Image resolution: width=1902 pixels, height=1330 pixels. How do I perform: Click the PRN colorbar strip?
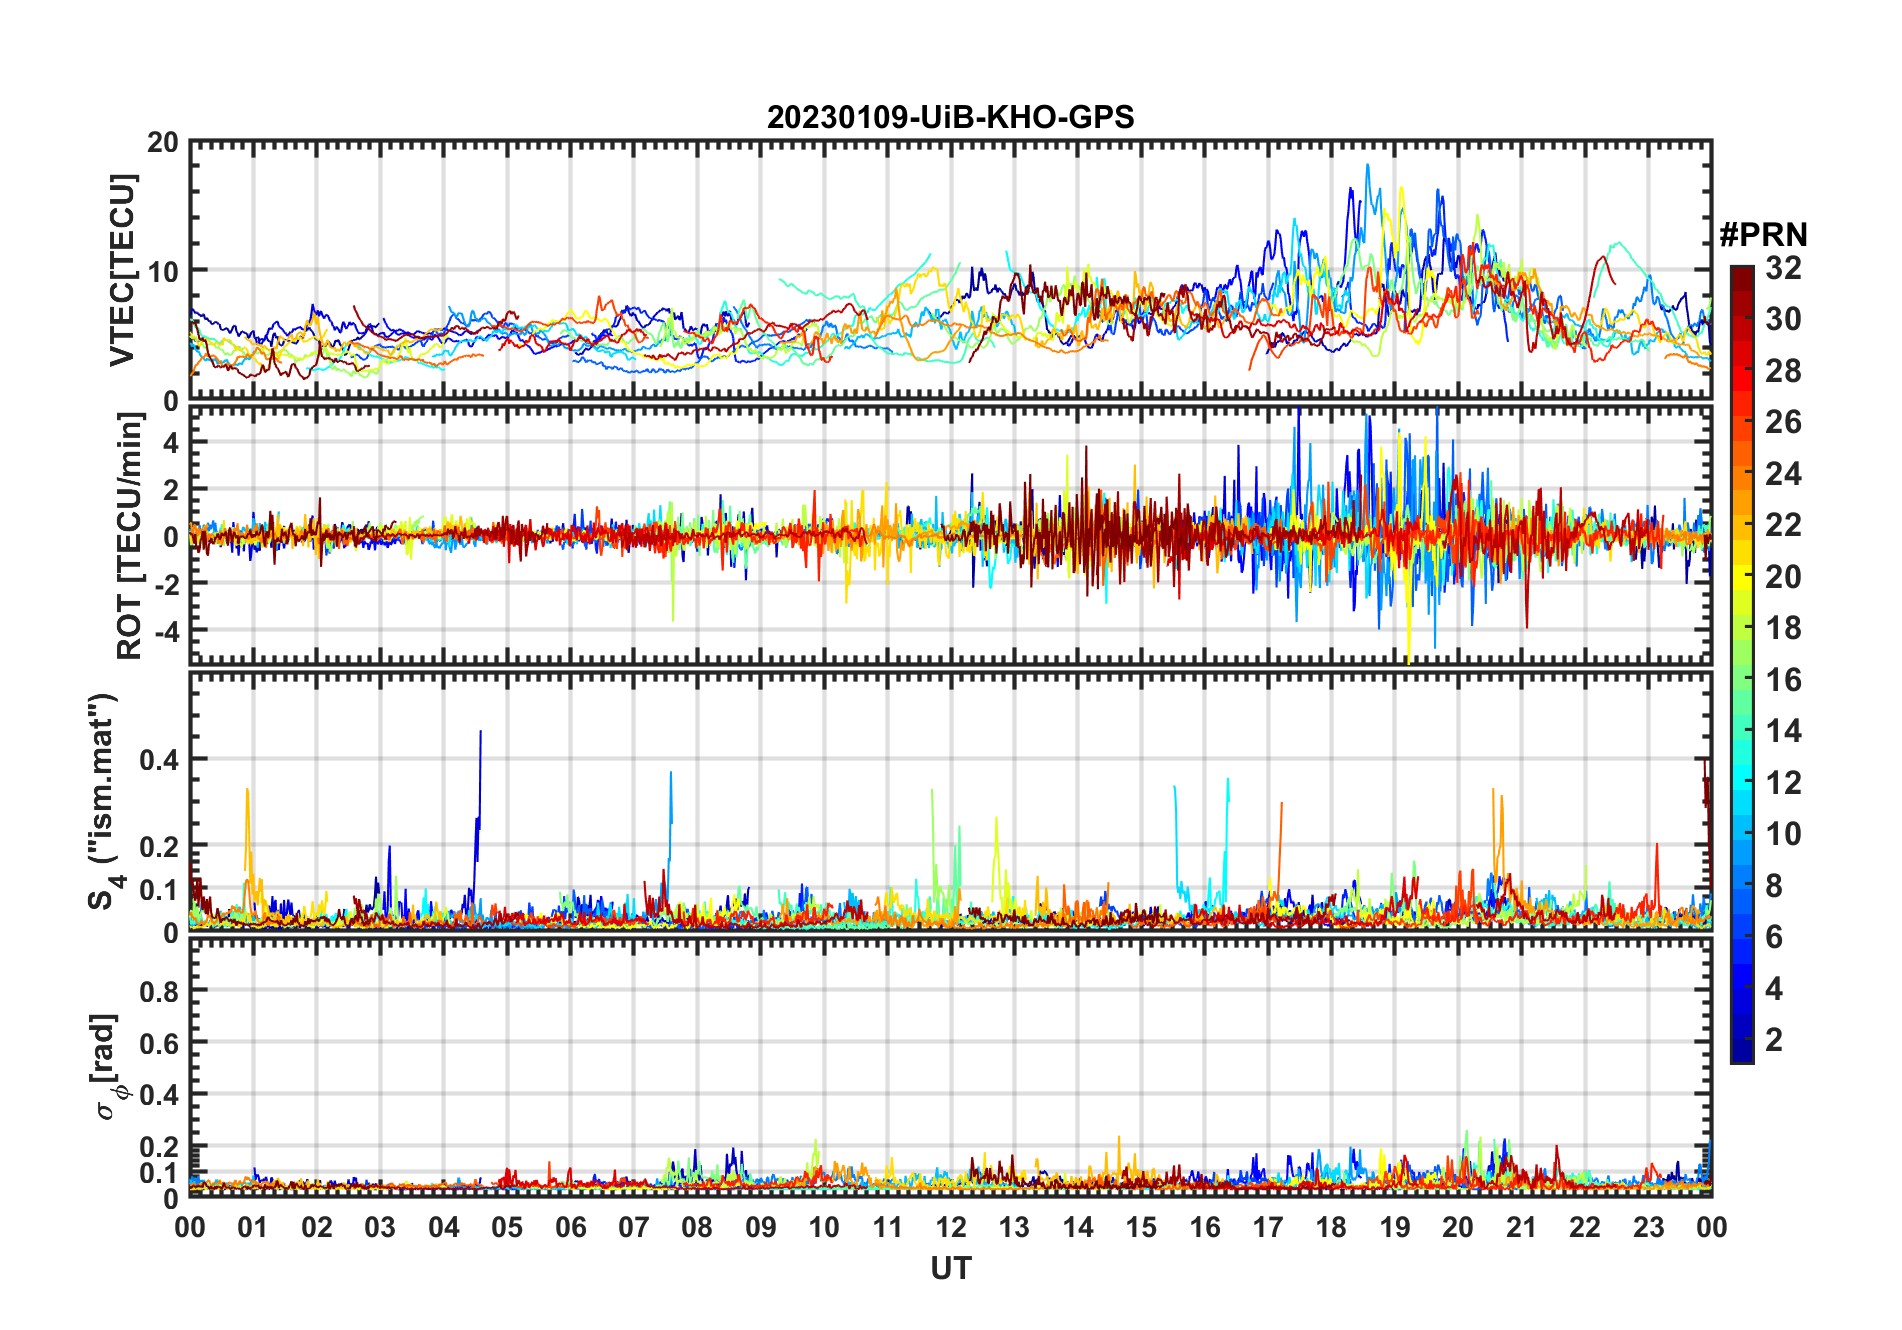[x=1742, y=664]
